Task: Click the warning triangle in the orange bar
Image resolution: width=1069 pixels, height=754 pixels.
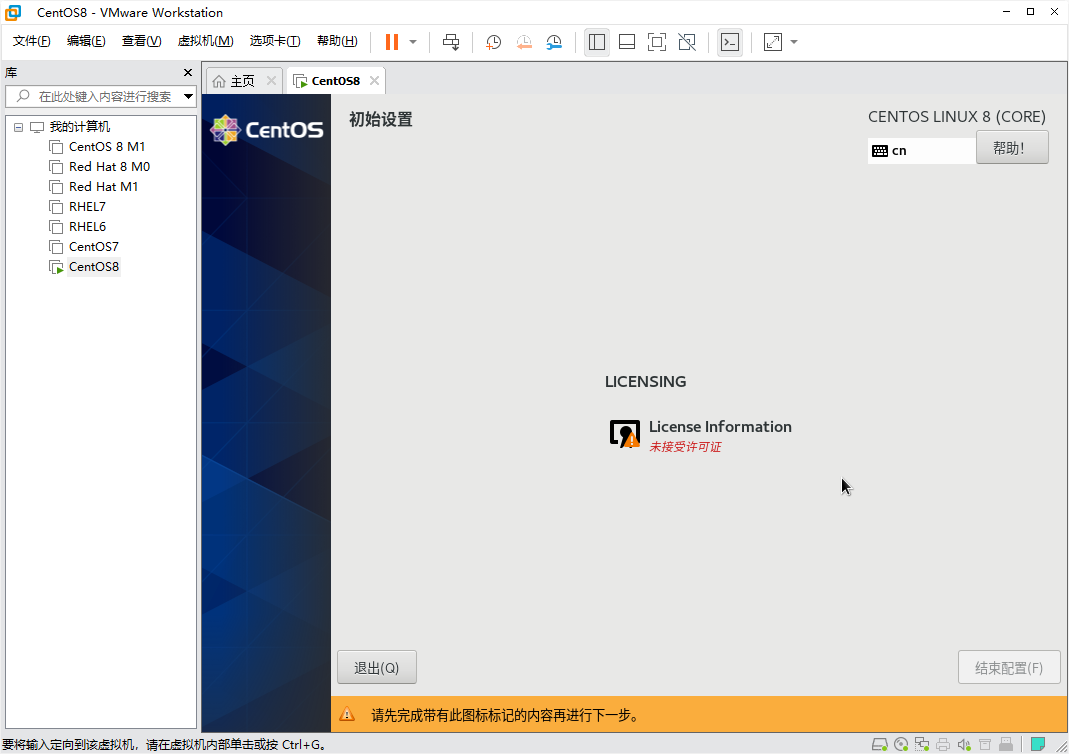Action: click(347, 714)
